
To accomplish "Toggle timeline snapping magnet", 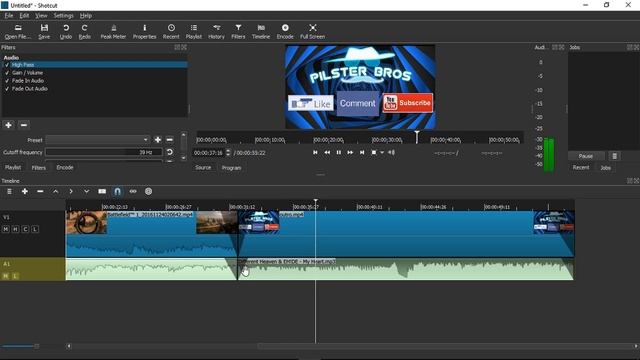I will 118,191.
